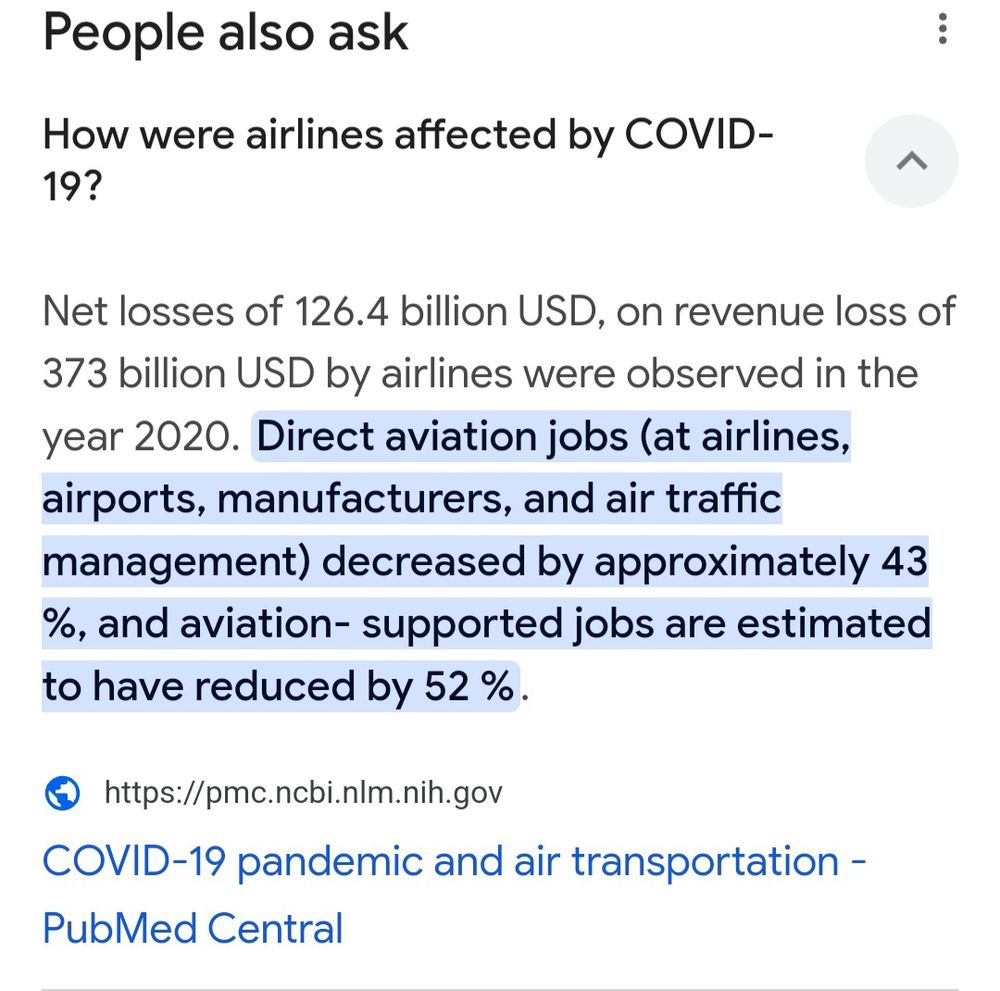Click the gray circle around the chevron
Image resolution: width=1000 pixels, height=991 pixels.
(x=911, y=161)
